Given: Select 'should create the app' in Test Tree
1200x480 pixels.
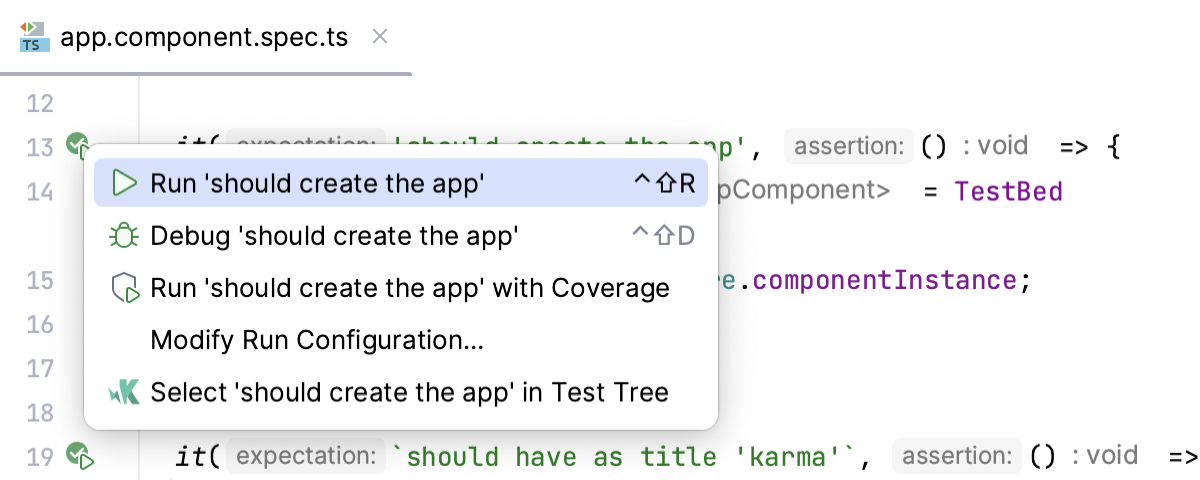Looking at the screenshot, I should click(409, 392).
